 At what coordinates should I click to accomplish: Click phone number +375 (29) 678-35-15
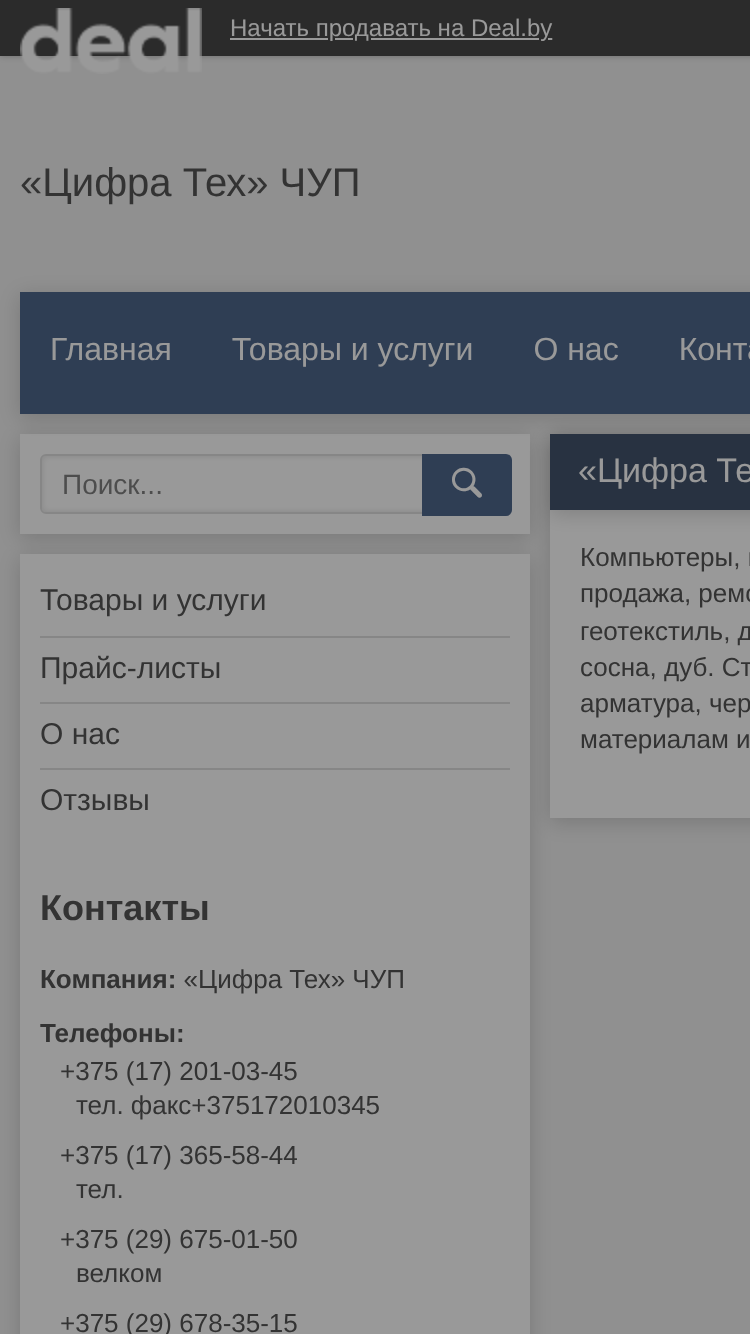(179, 1322)
